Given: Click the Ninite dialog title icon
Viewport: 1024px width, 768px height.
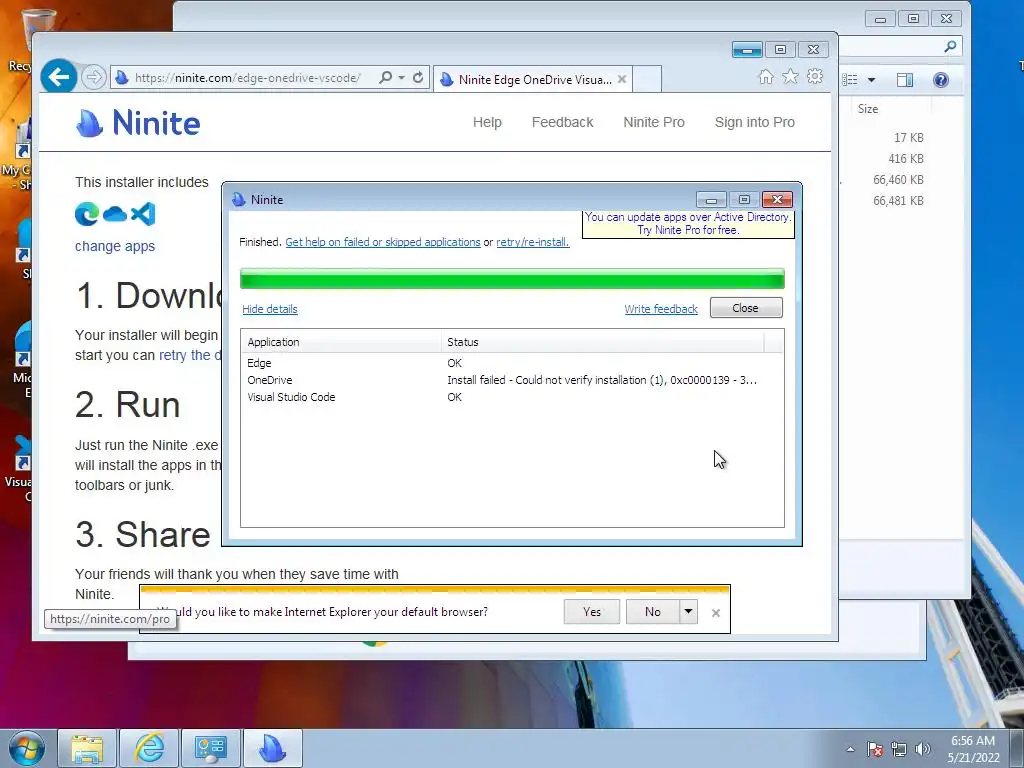Looking at the screenshot, I should pos(238,200).
